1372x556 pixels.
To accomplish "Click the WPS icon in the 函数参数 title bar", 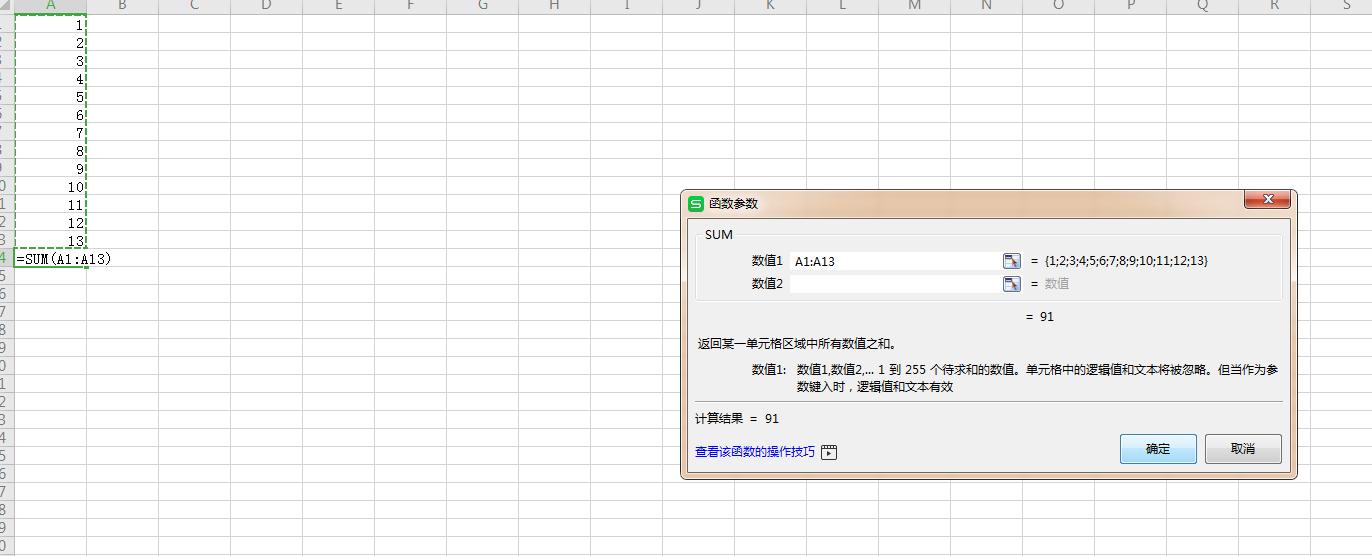I will pyautogui.click(x=696, y=204).
